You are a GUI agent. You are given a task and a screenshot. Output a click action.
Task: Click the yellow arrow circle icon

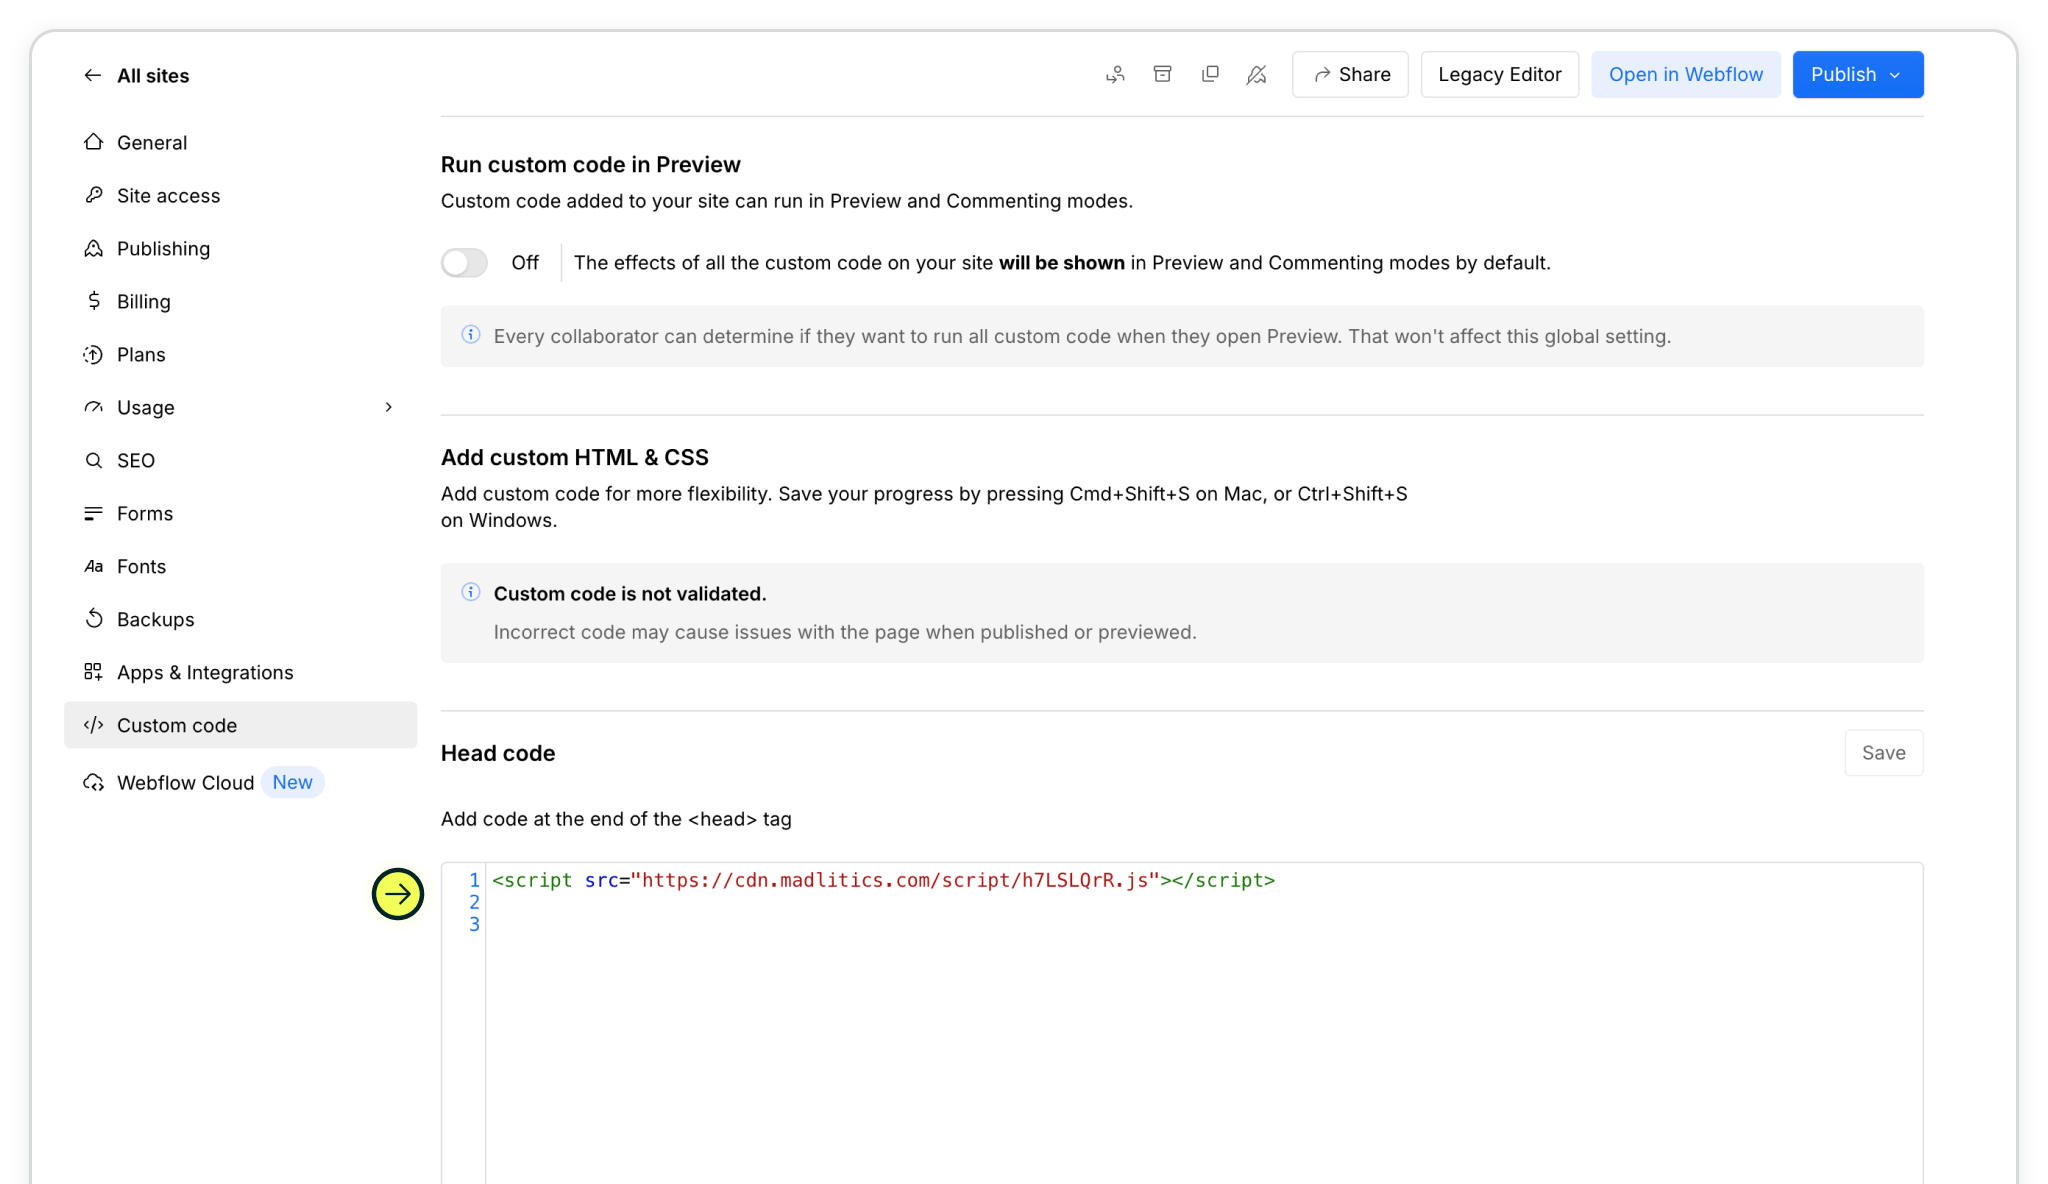pos(398,894)
